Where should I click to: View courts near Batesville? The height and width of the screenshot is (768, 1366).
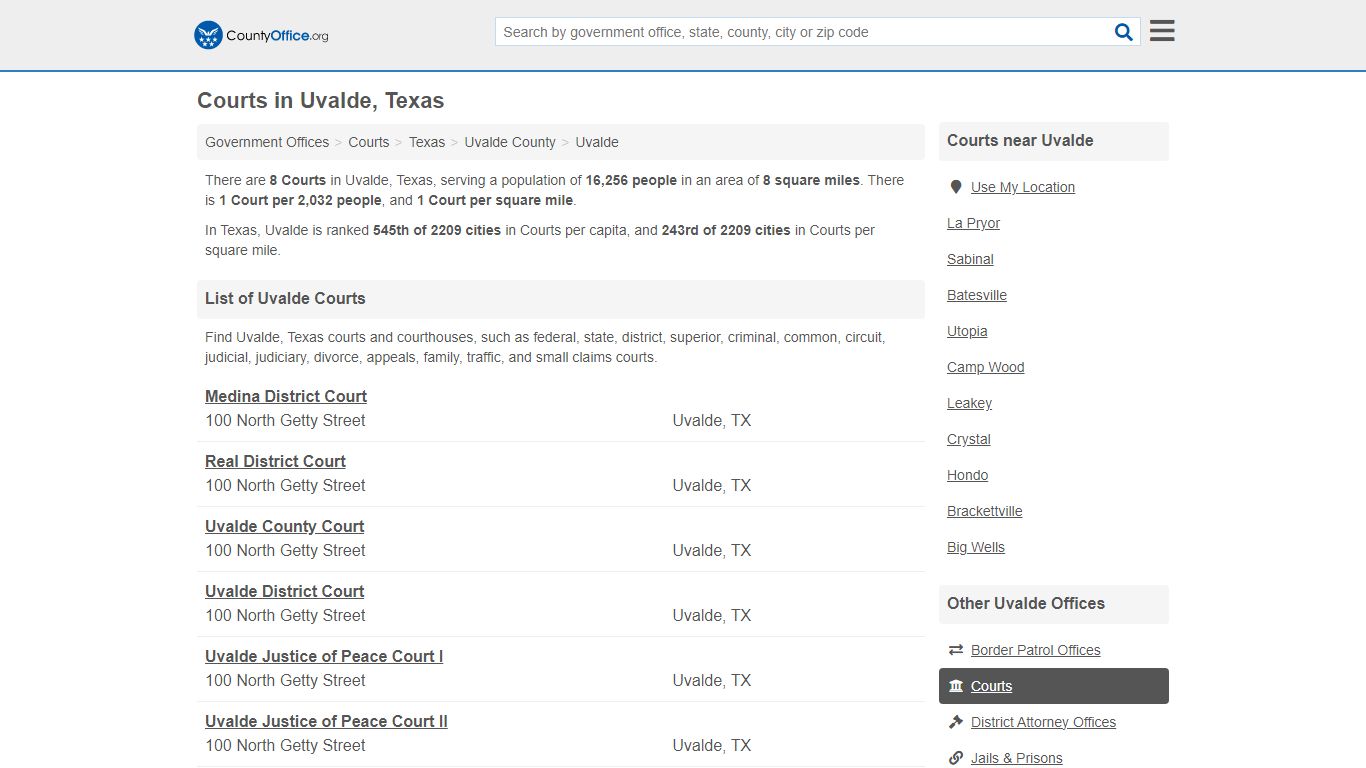click(977, 295)
